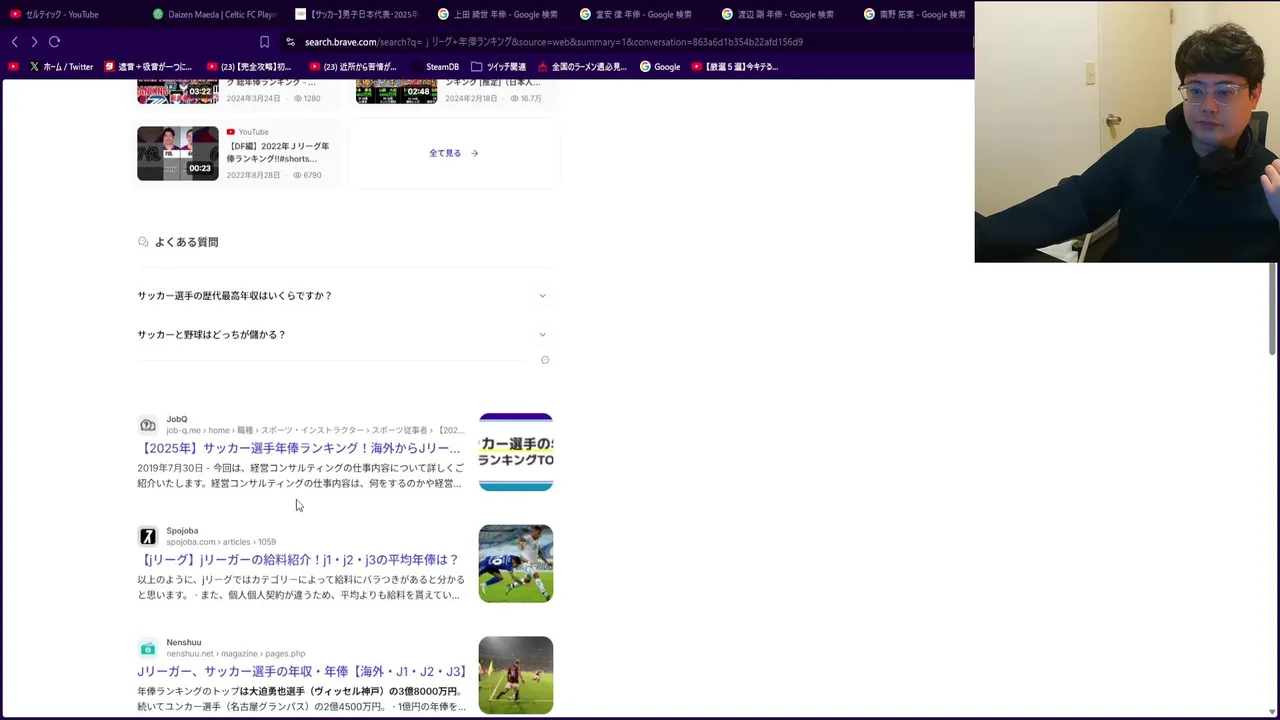Open the 全国のラーメン通必見 bookmark
This screenshot has width=1280, height=720.
click(x=582, y=67)
